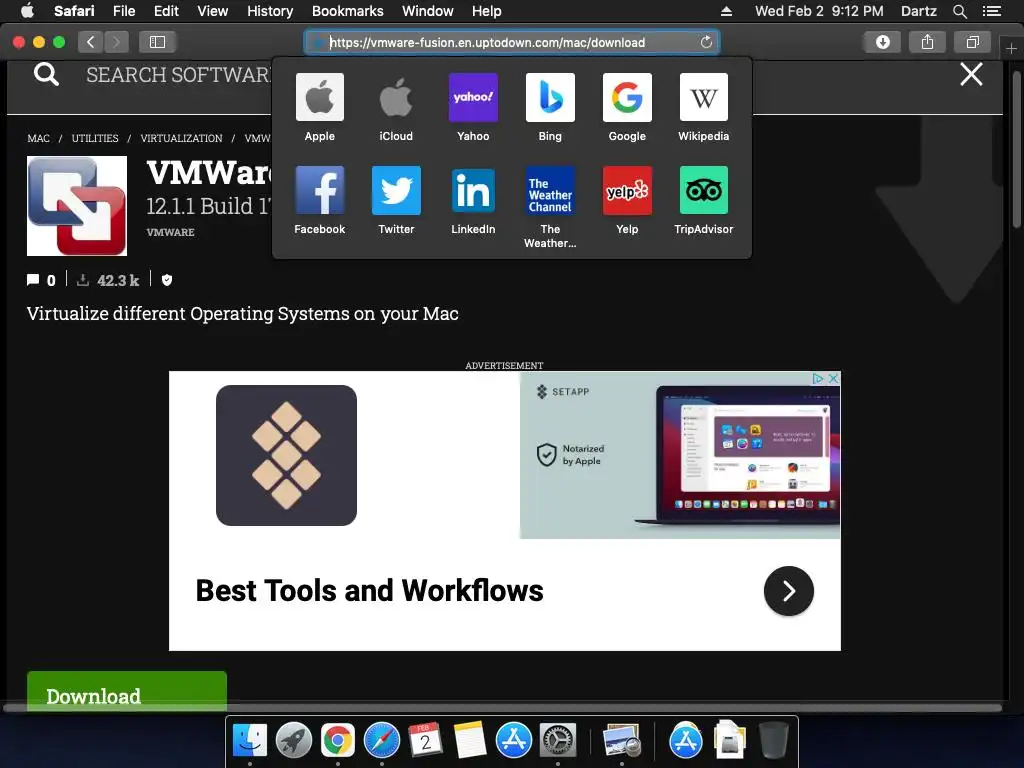
Task: Open the Safari menu in menu bar
Action: (74, 11)
